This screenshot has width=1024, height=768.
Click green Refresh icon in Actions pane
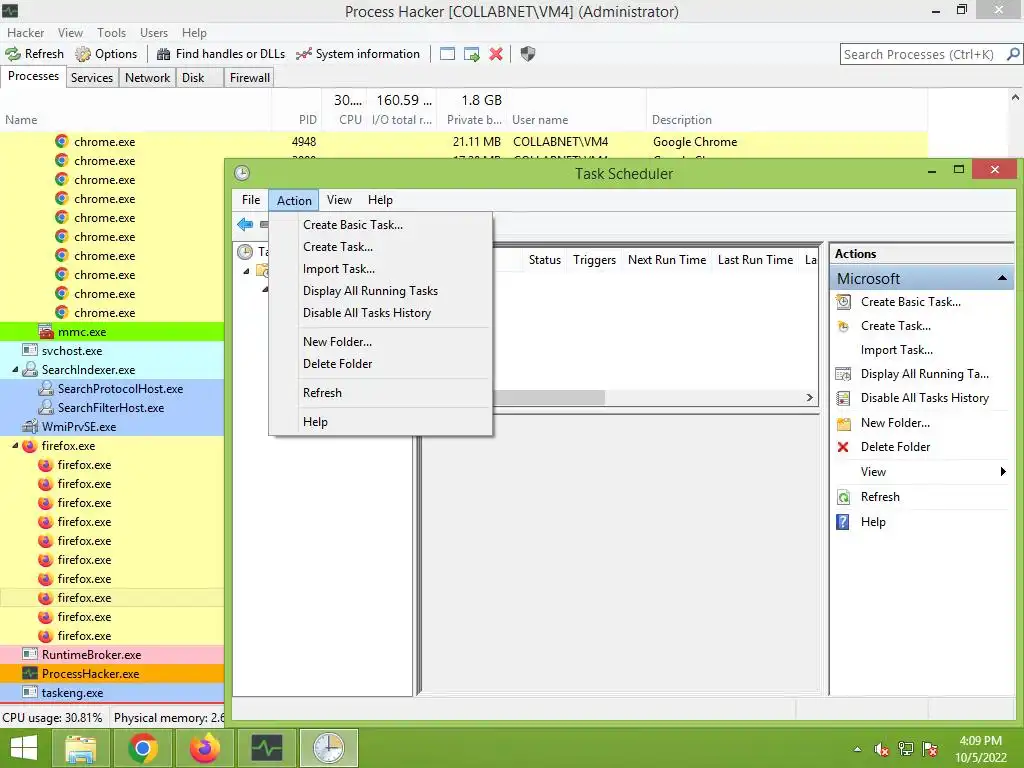843,497
